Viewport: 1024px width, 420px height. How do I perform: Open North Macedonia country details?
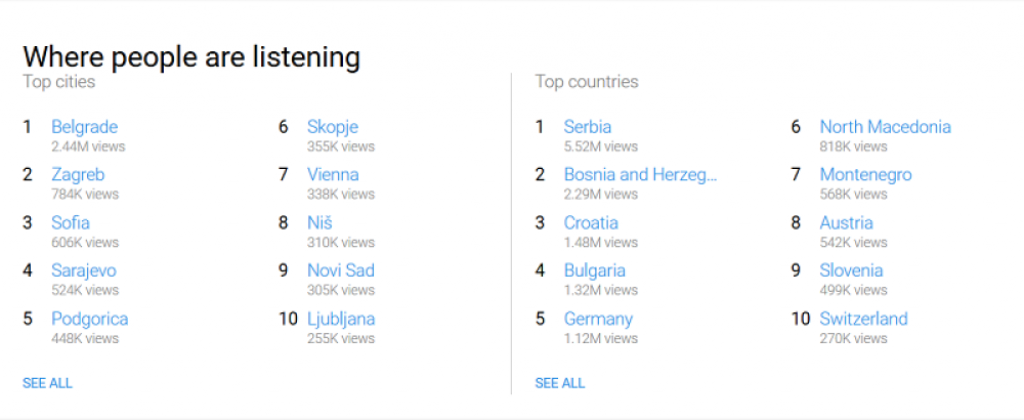(885, 127)
